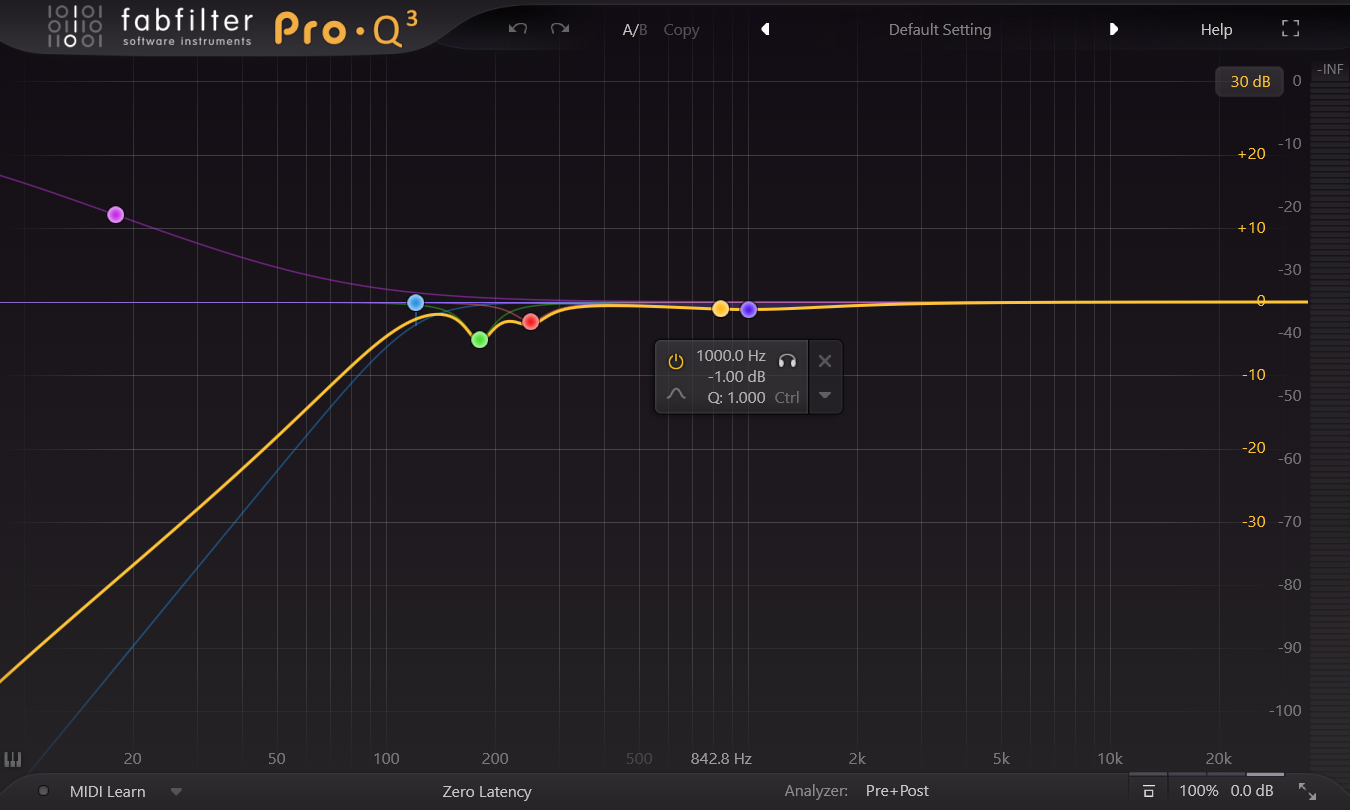Screen dimensions: 1350x810
Task: Select the blue high-pass band node
Action: coord(416,302)
